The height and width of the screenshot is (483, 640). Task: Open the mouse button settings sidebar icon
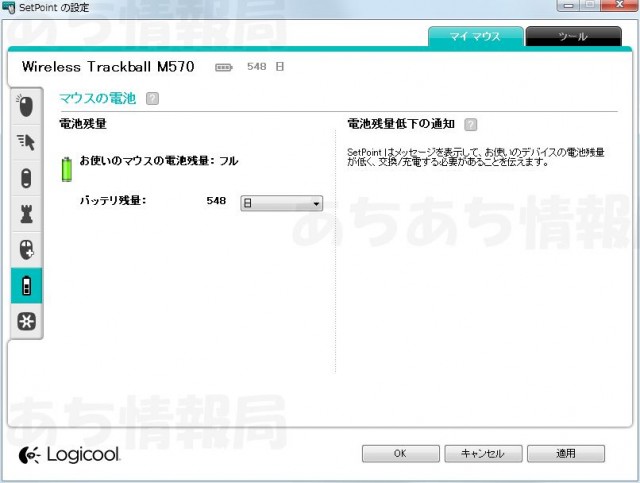click(x=25, y=105)
